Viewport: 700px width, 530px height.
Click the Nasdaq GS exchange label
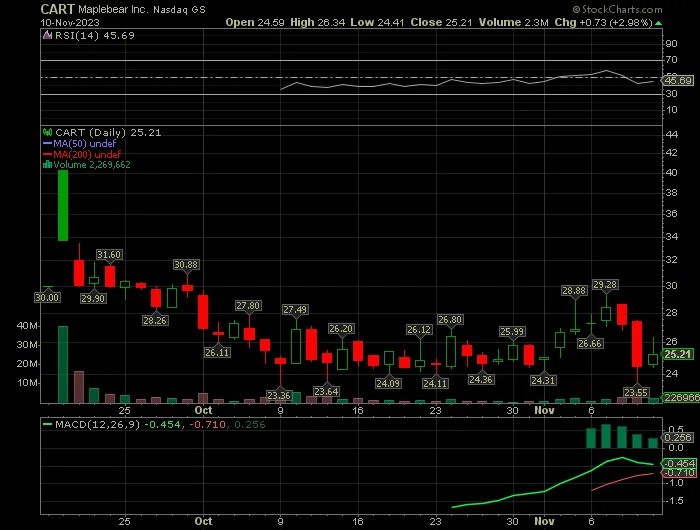pyautogui.click(x=179, y=9)
